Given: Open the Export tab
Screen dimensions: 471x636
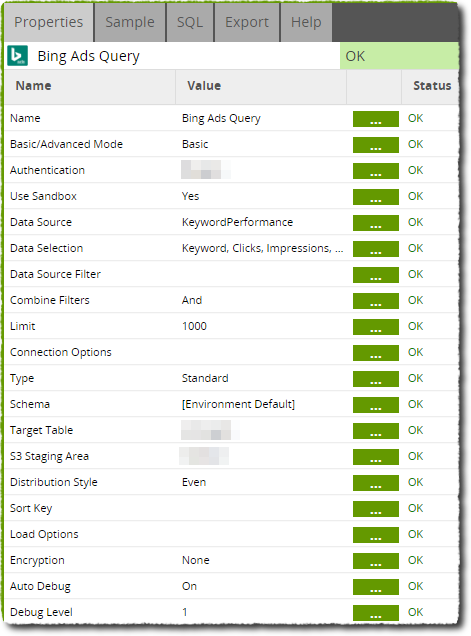Looking at the screenshot, I should point(247,22).
